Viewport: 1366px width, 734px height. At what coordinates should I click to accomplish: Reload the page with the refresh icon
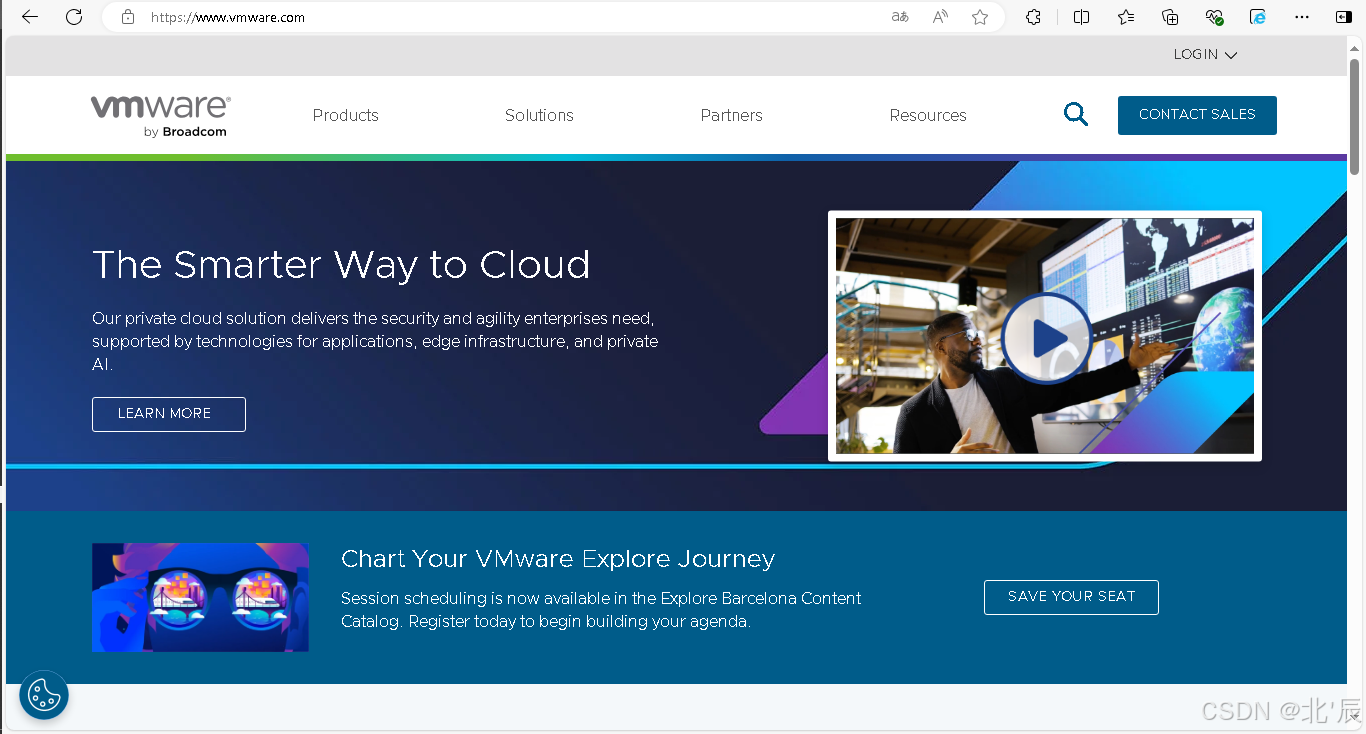coord(74,17)
